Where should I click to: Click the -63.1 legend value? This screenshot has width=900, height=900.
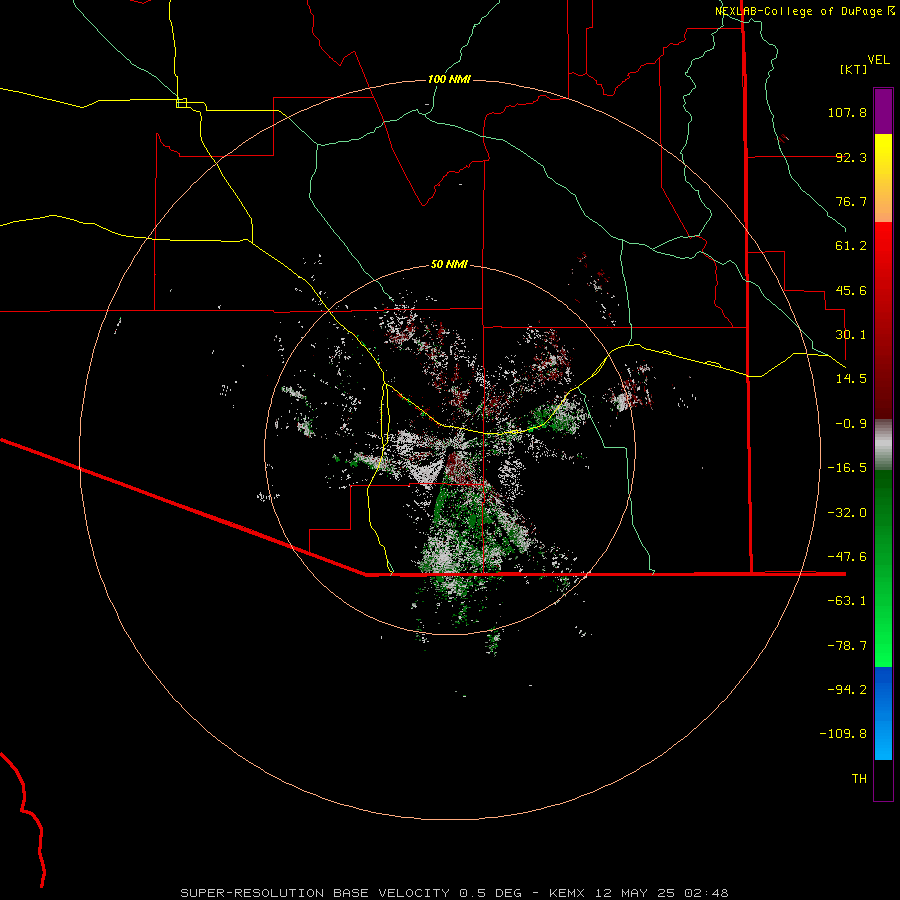[x=847, y=601]
